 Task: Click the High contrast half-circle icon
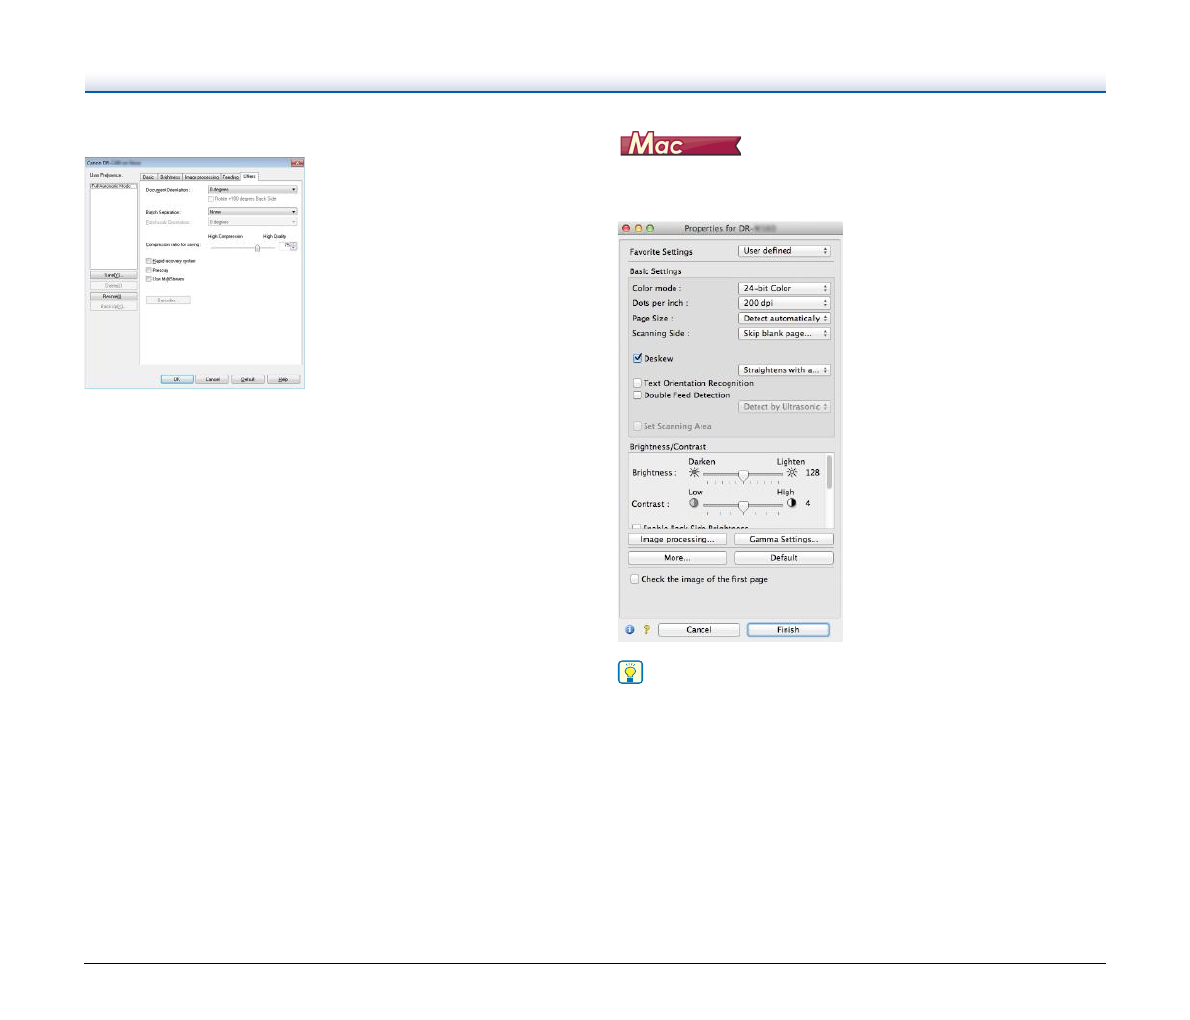click(x=791, y=504)
